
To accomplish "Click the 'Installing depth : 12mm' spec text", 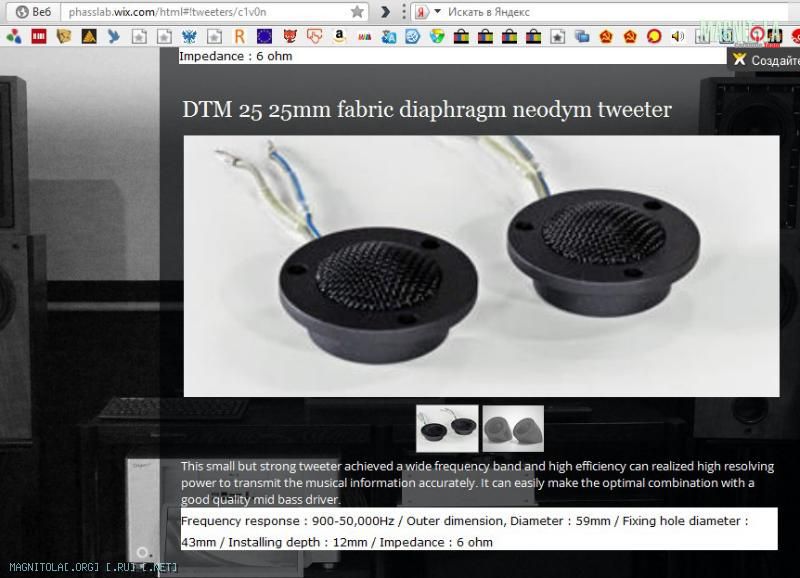I will [x=297, y=542].
